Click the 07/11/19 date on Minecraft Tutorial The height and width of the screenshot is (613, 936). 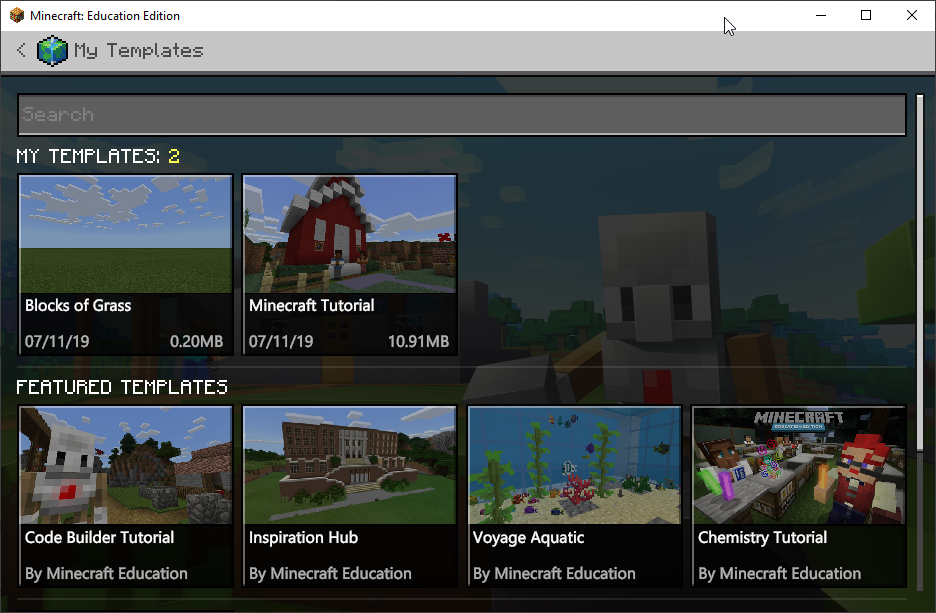pos(281,341)
